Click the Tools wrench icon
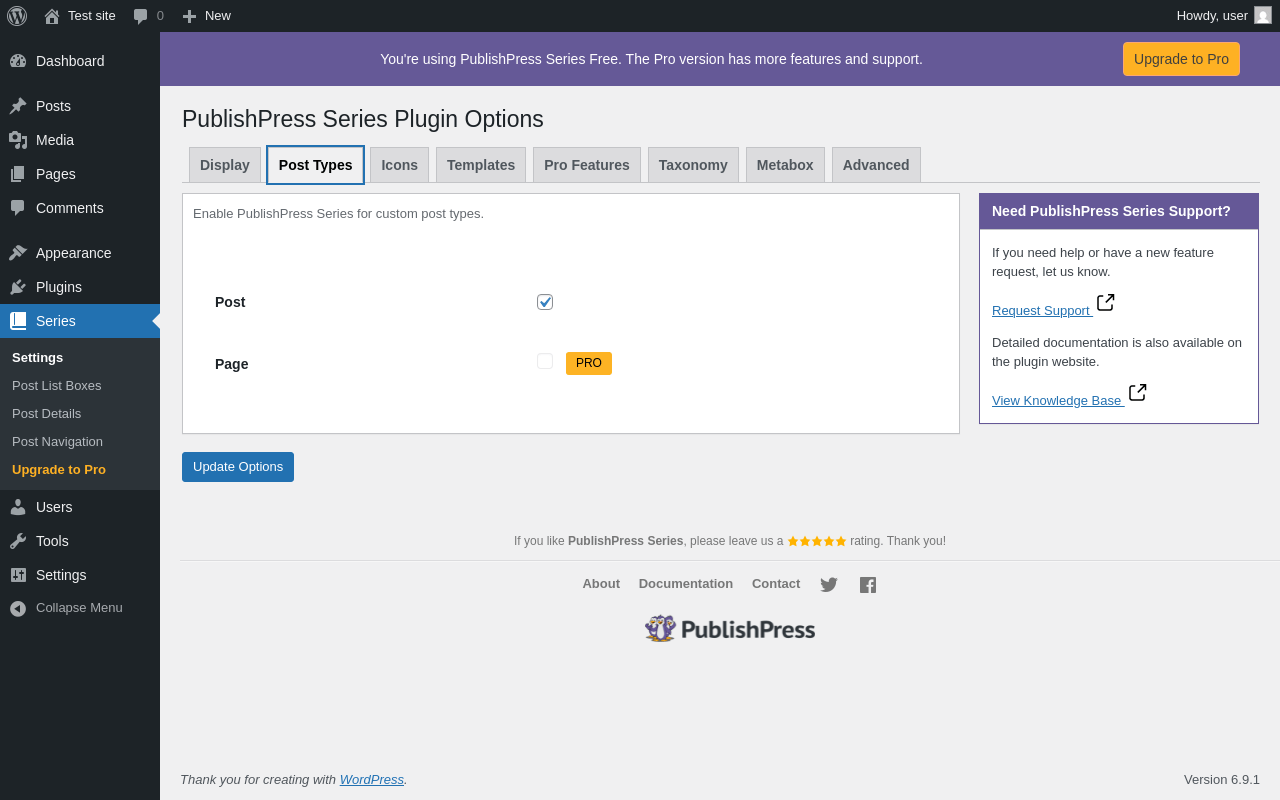 (x=18, y=541)
